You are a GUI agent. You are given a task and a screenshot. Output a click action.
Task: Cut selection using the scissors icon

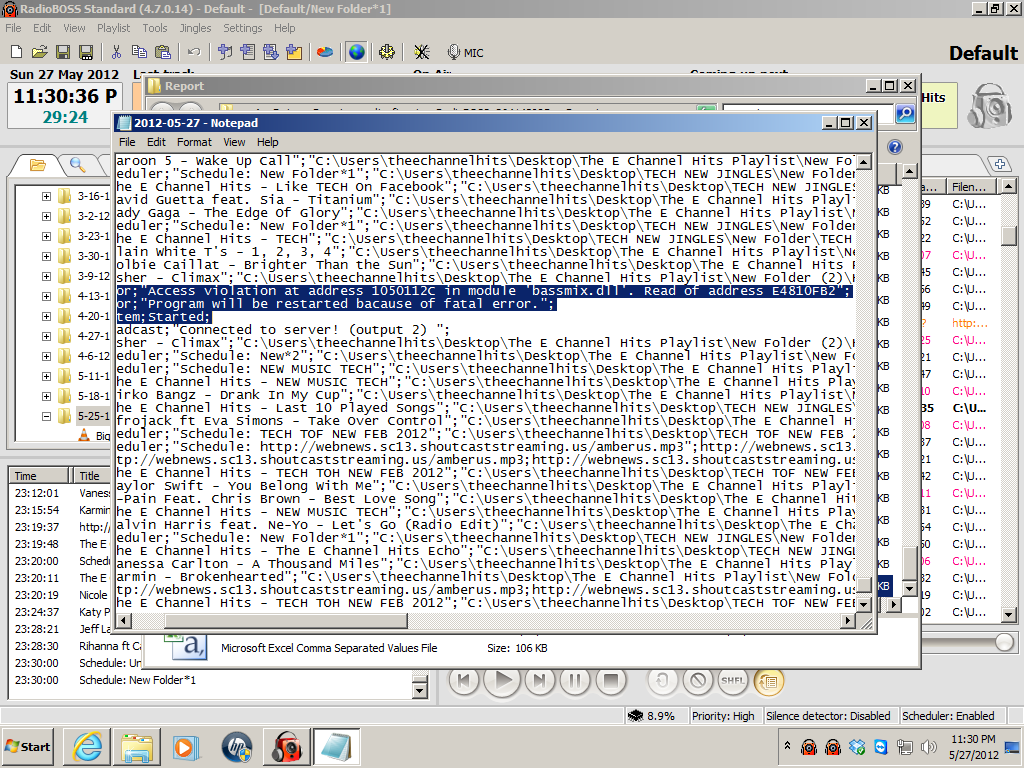coord(116,52)
